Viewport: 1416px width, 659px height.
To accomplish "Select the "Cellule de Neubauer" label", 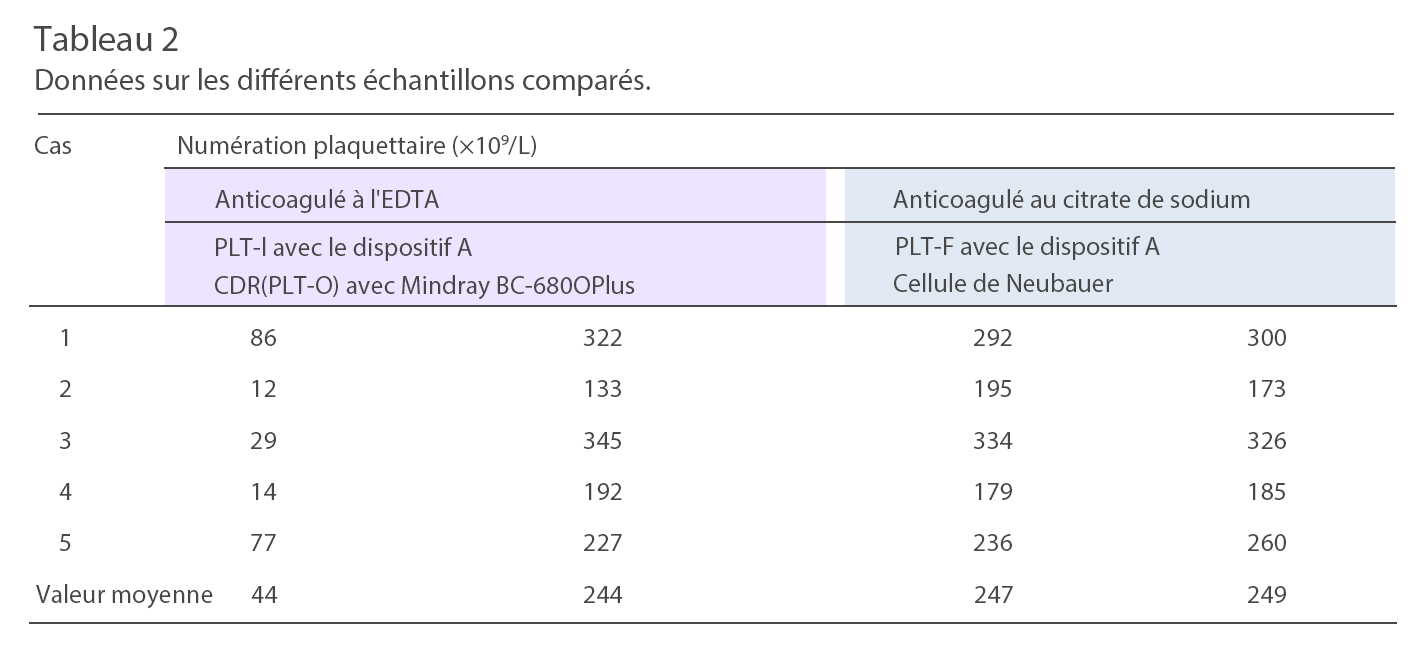I will 1002,284.
